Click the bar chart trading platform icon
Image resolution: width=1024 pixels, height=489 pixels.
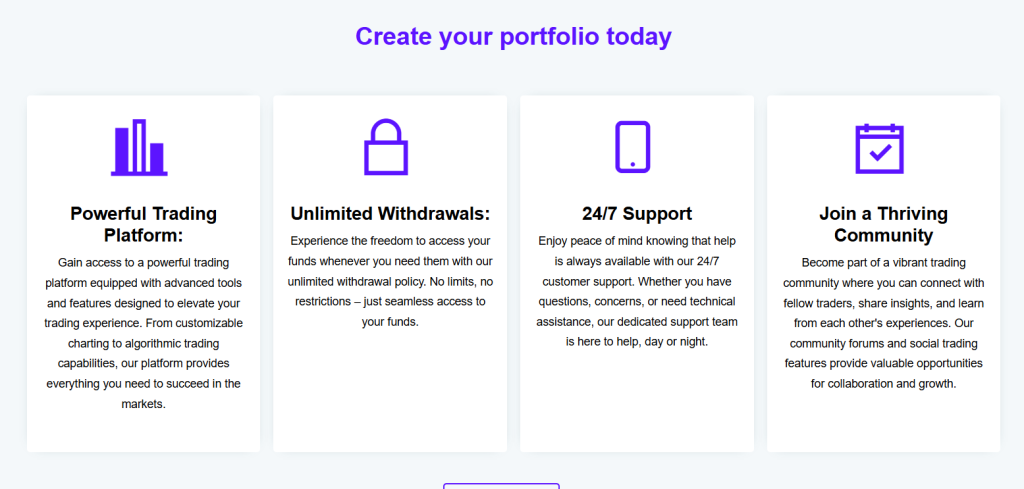tap(139, 148)
